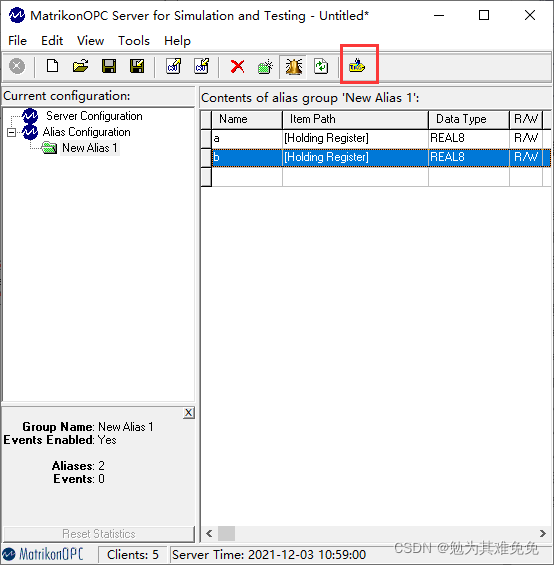This screenshot has width=554, height=565.
Task: Select Server Configuration in the tree
Action: [94, 116]
